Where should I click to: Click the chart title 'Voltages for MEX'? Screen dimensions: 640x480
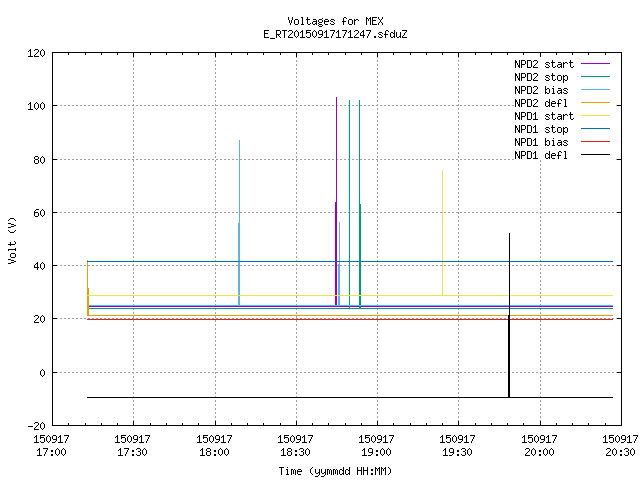(335, 21)
